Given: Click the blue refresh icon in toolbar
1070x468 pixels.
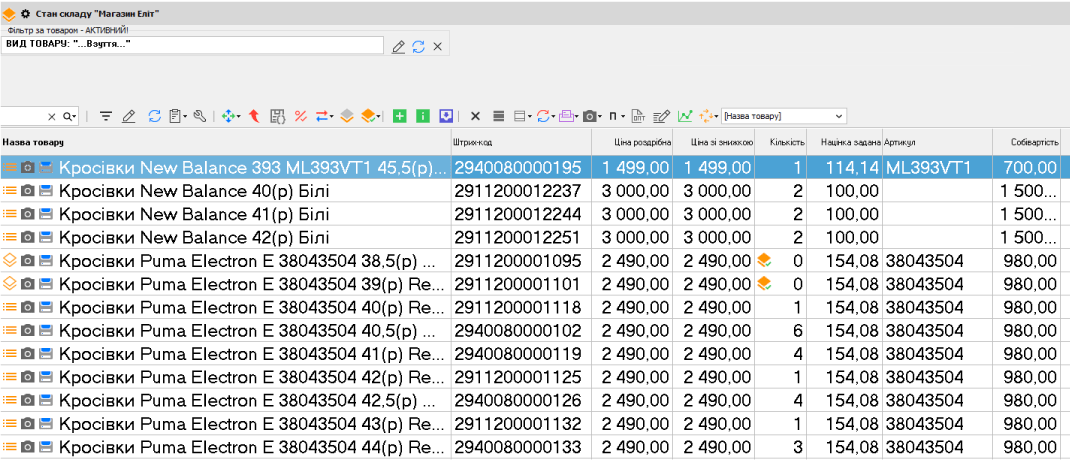Looking at the screenshot, I should click(x=154, y=117).
